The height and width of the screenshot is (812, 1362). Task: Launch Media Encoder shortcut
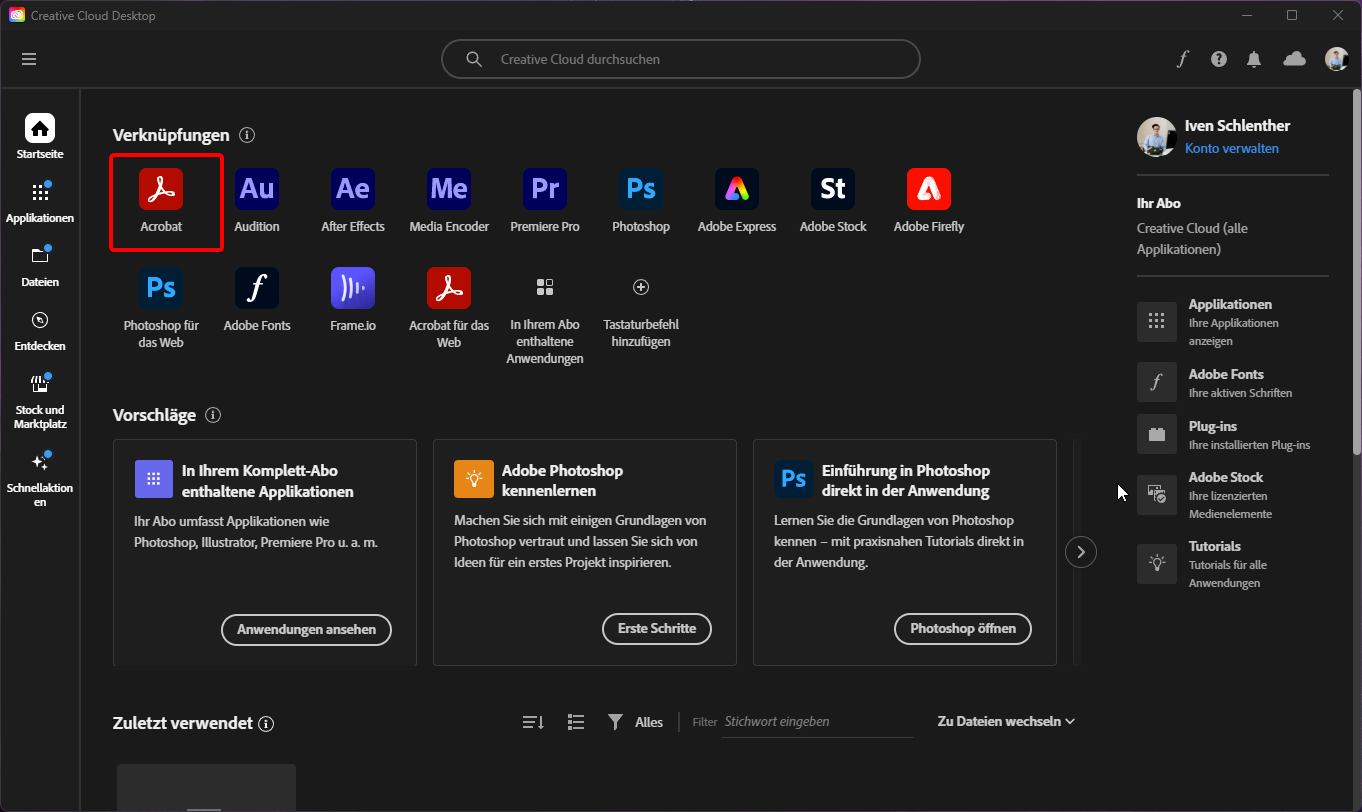449,189
